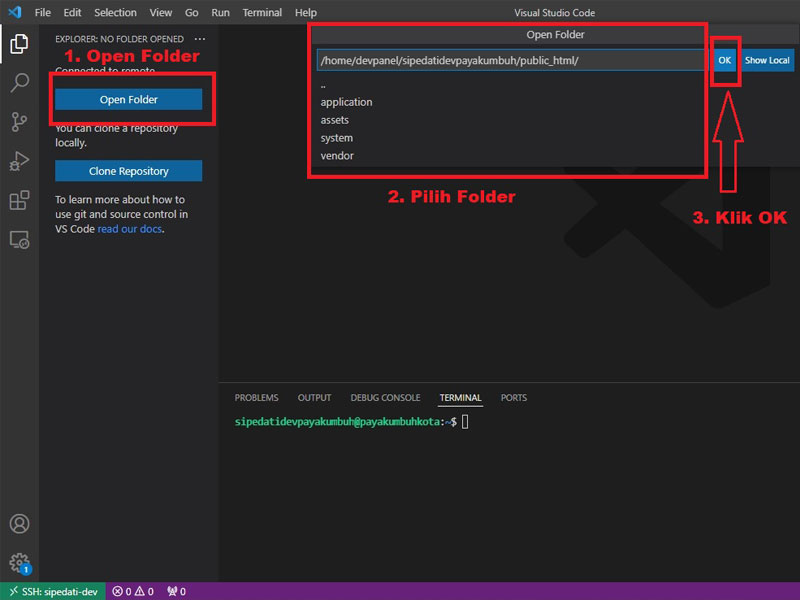Select the parent directory '..' entry
Screen dimensions: 800x600
(x=508, y=85)
